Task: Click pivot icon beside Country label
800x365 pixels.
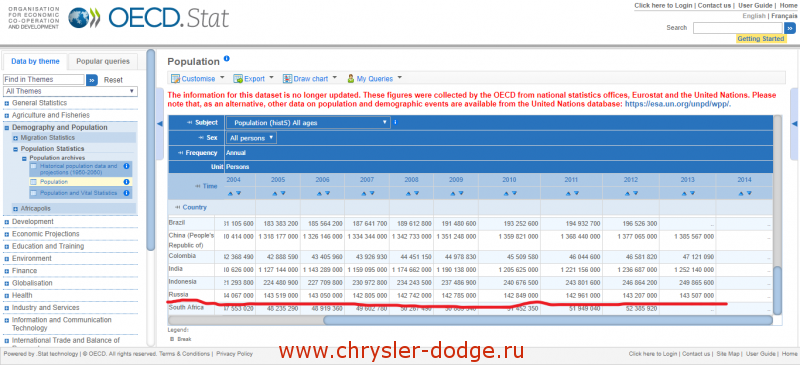Action: click(x=178, y=207)
